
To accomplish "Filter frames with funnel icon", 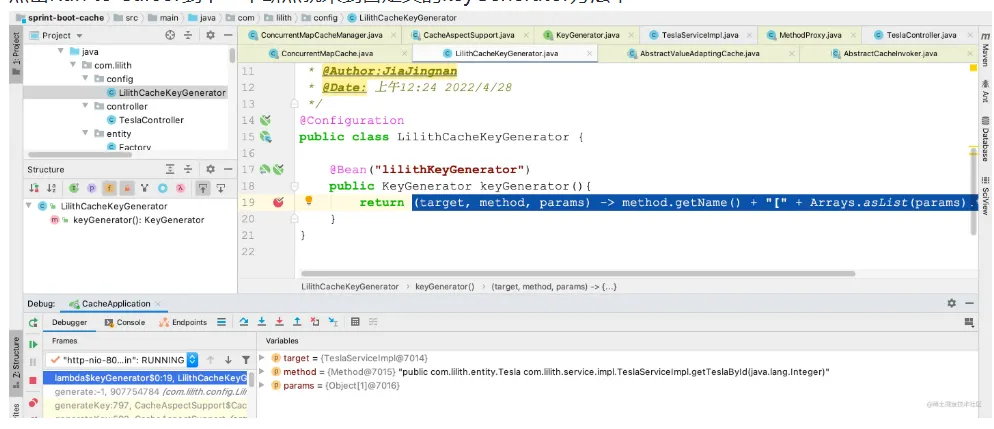I will coord(245,359).
